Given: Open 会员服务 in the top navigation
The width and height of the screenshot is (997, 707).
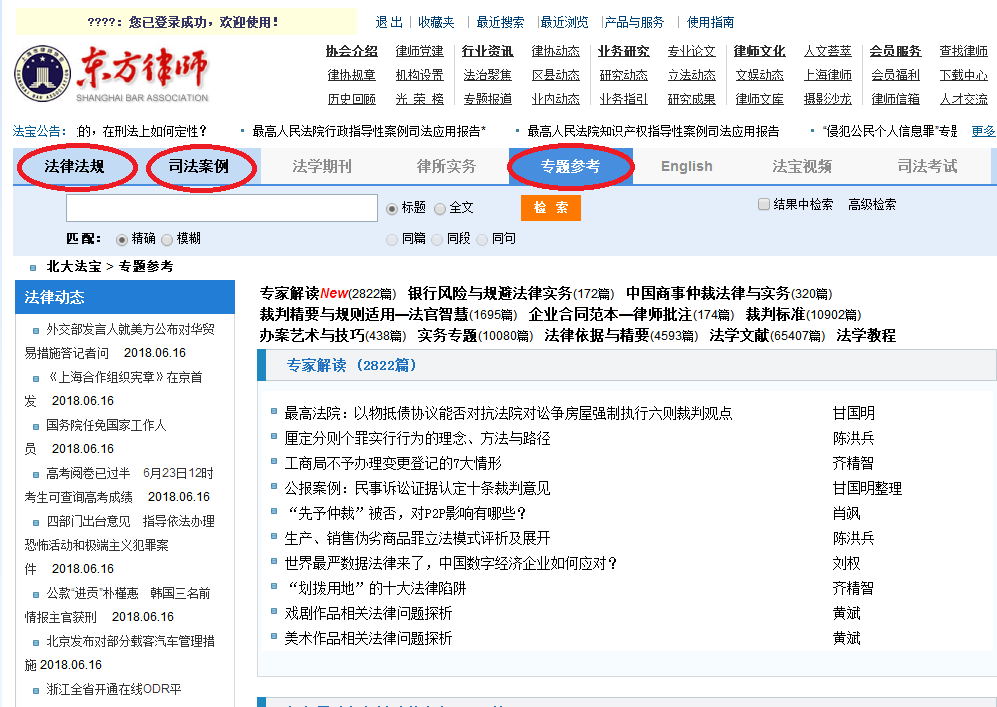Looking at the screenshot, I should tap(895, 51).
